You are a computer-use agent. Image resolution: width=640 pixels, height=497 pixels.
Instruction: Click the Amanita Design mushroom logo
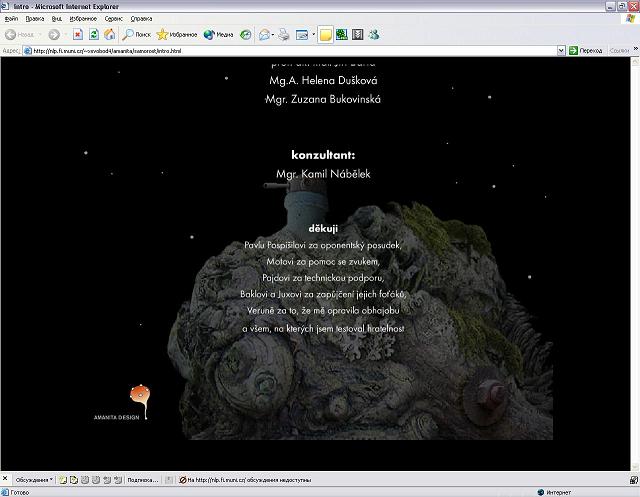[x=140, y=400]
